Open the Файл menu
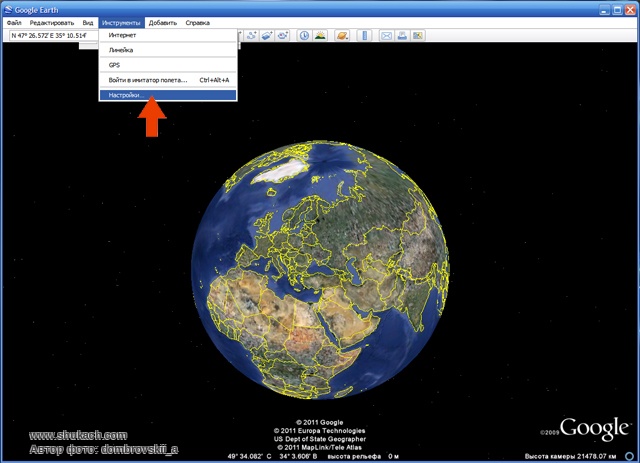Screen dimensions: 640x463 pyautogui.click(x=14, y=23)
